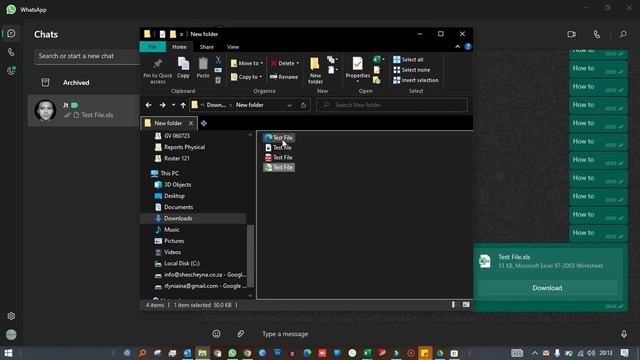Open Move to dropdown
This screenshot has height=360, width=640.
(247, 63)
